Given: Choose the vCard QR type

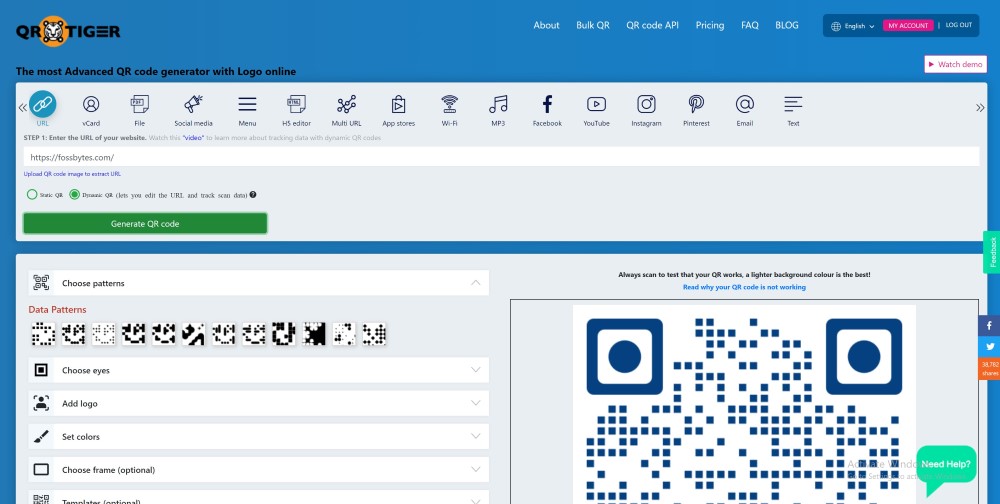Looking at the screenshot, I should [x=91, y=104].
